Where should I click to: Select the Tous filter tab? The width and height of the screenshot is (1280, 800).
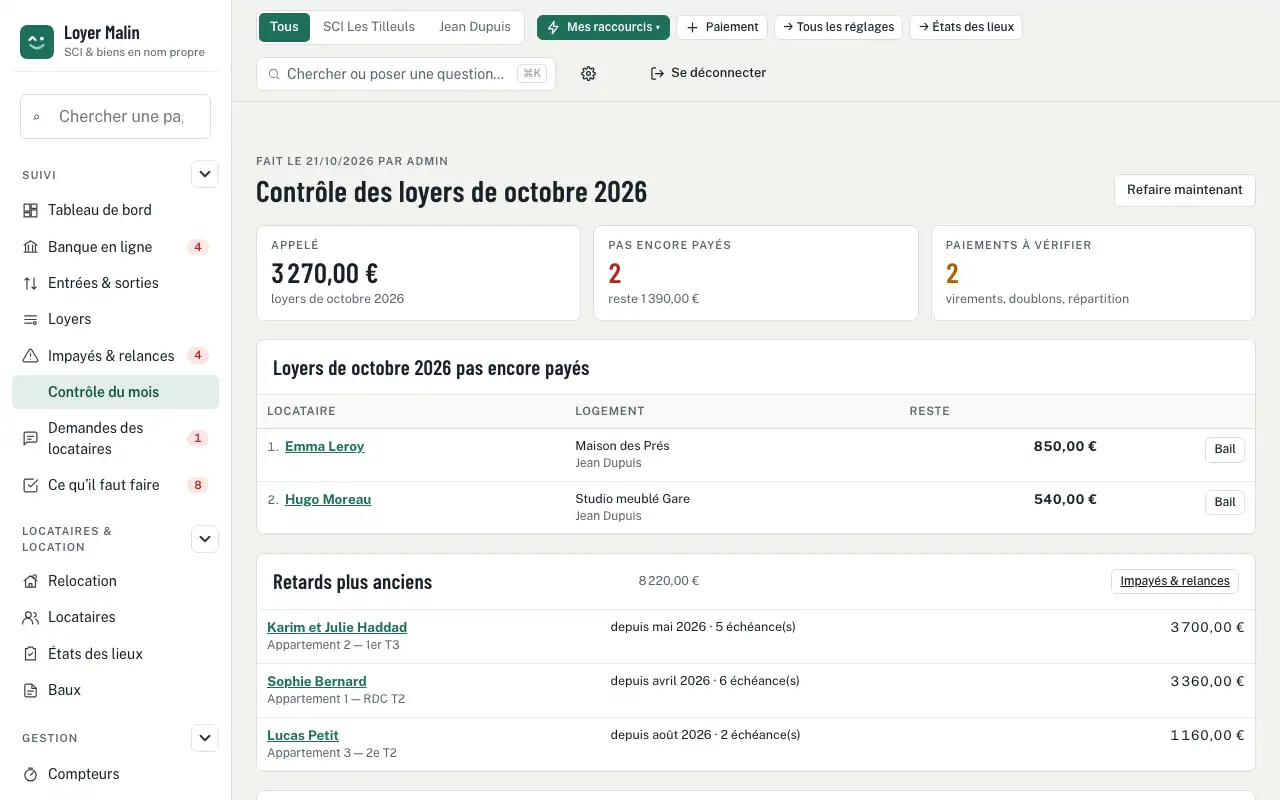[x=284, y=27]
